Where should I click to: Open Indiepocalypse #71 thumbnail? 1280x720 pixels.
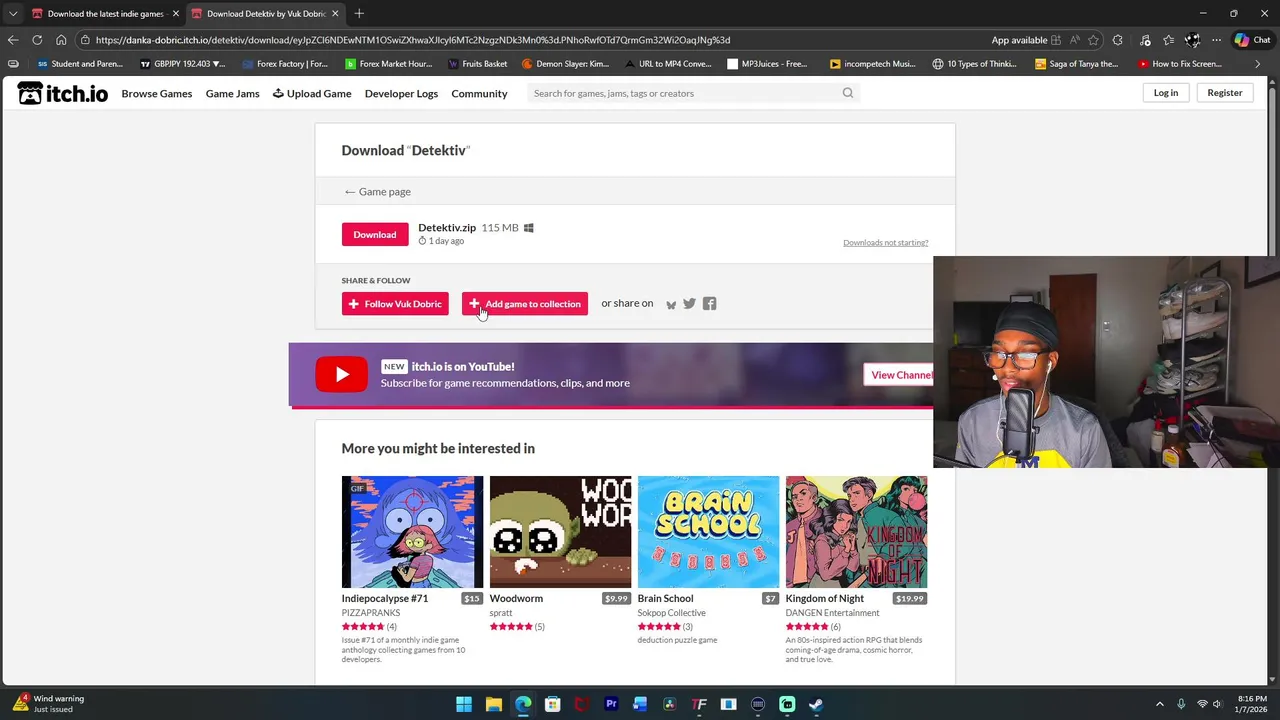pyautogui.click(x=412, y=532)
